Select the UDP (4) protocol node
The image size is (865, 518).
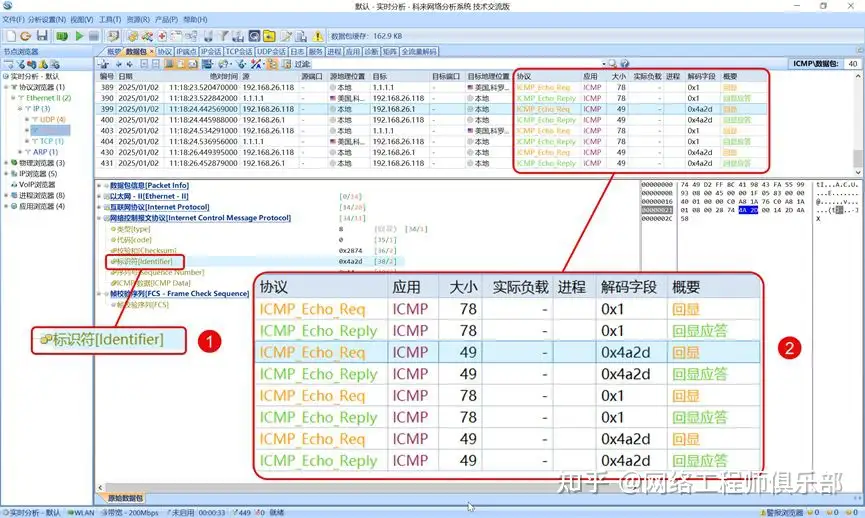pyautogui.click(x=53, y=119)
